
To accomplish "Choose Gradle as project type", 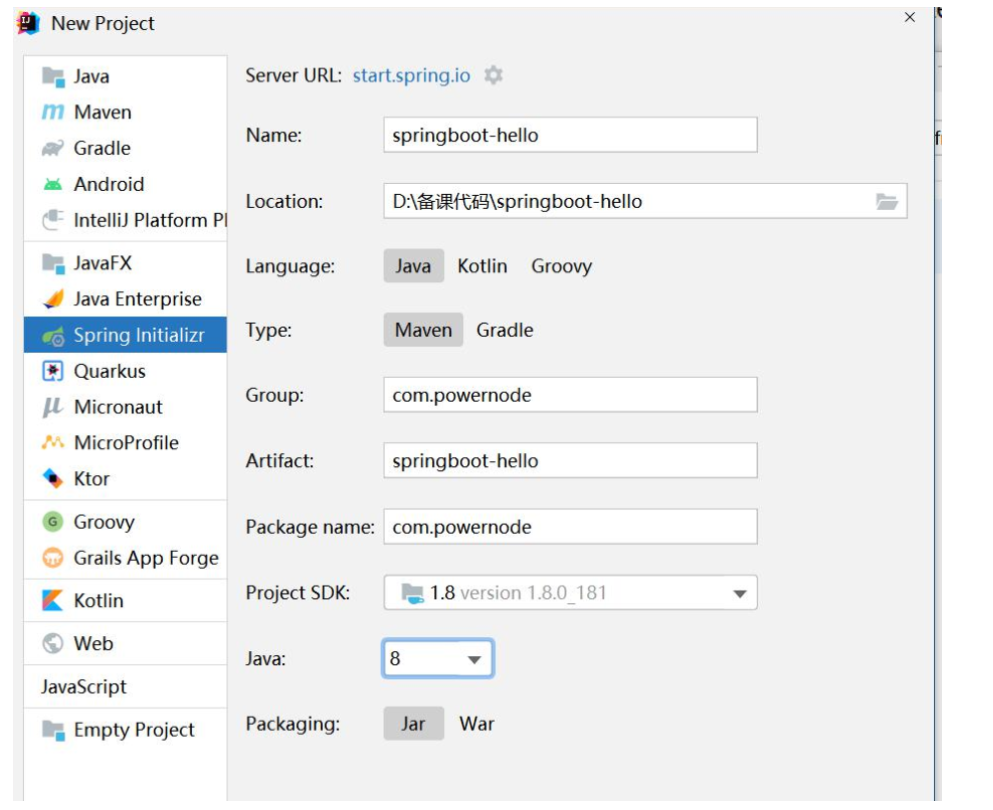I will click(x=505, y=330).
